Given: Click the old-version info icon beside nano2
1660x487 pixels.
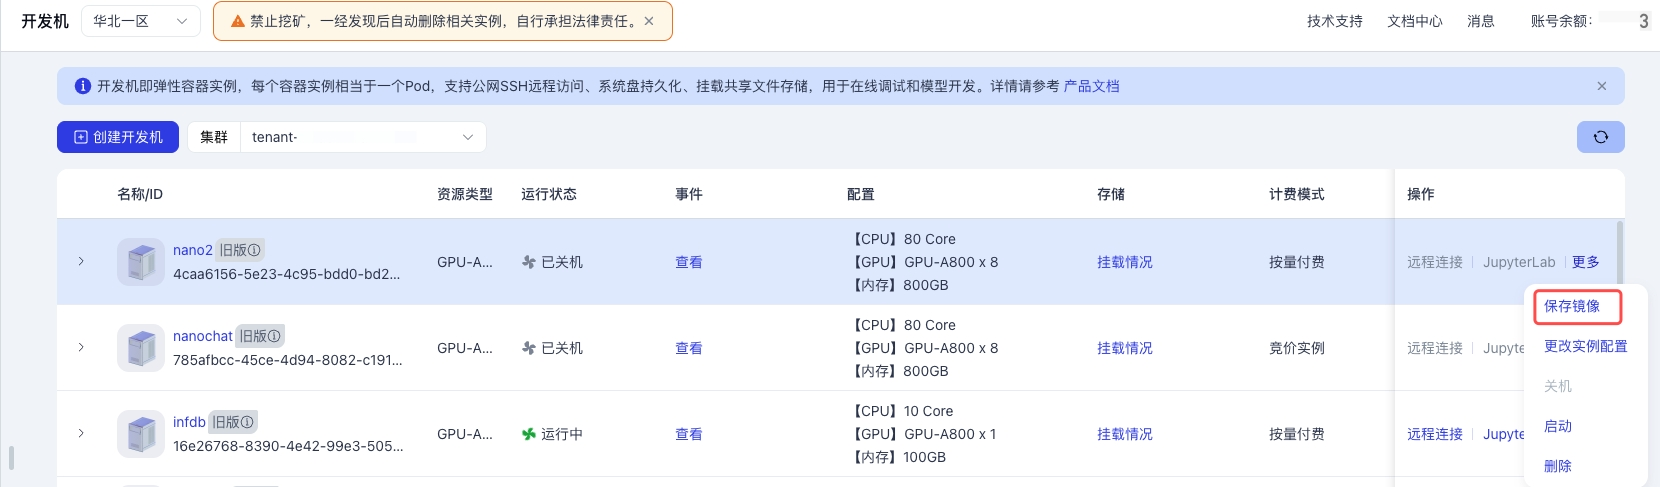Looking at the screenshot, I should (254, 250).
